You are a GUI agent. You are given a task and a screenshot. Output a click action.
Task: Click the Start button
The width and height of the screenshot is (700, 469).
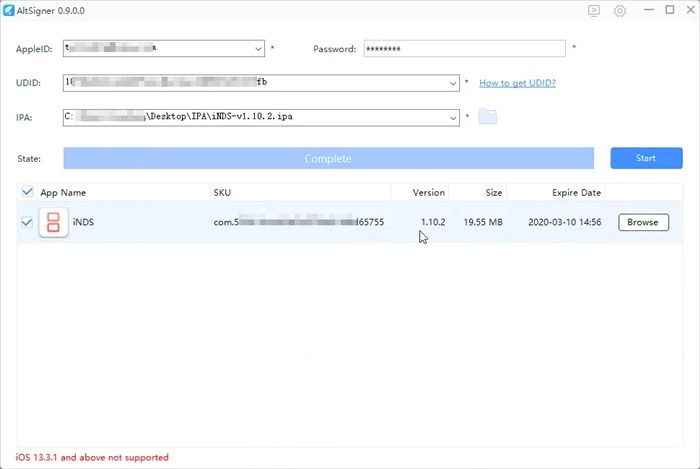click(646, 158)
